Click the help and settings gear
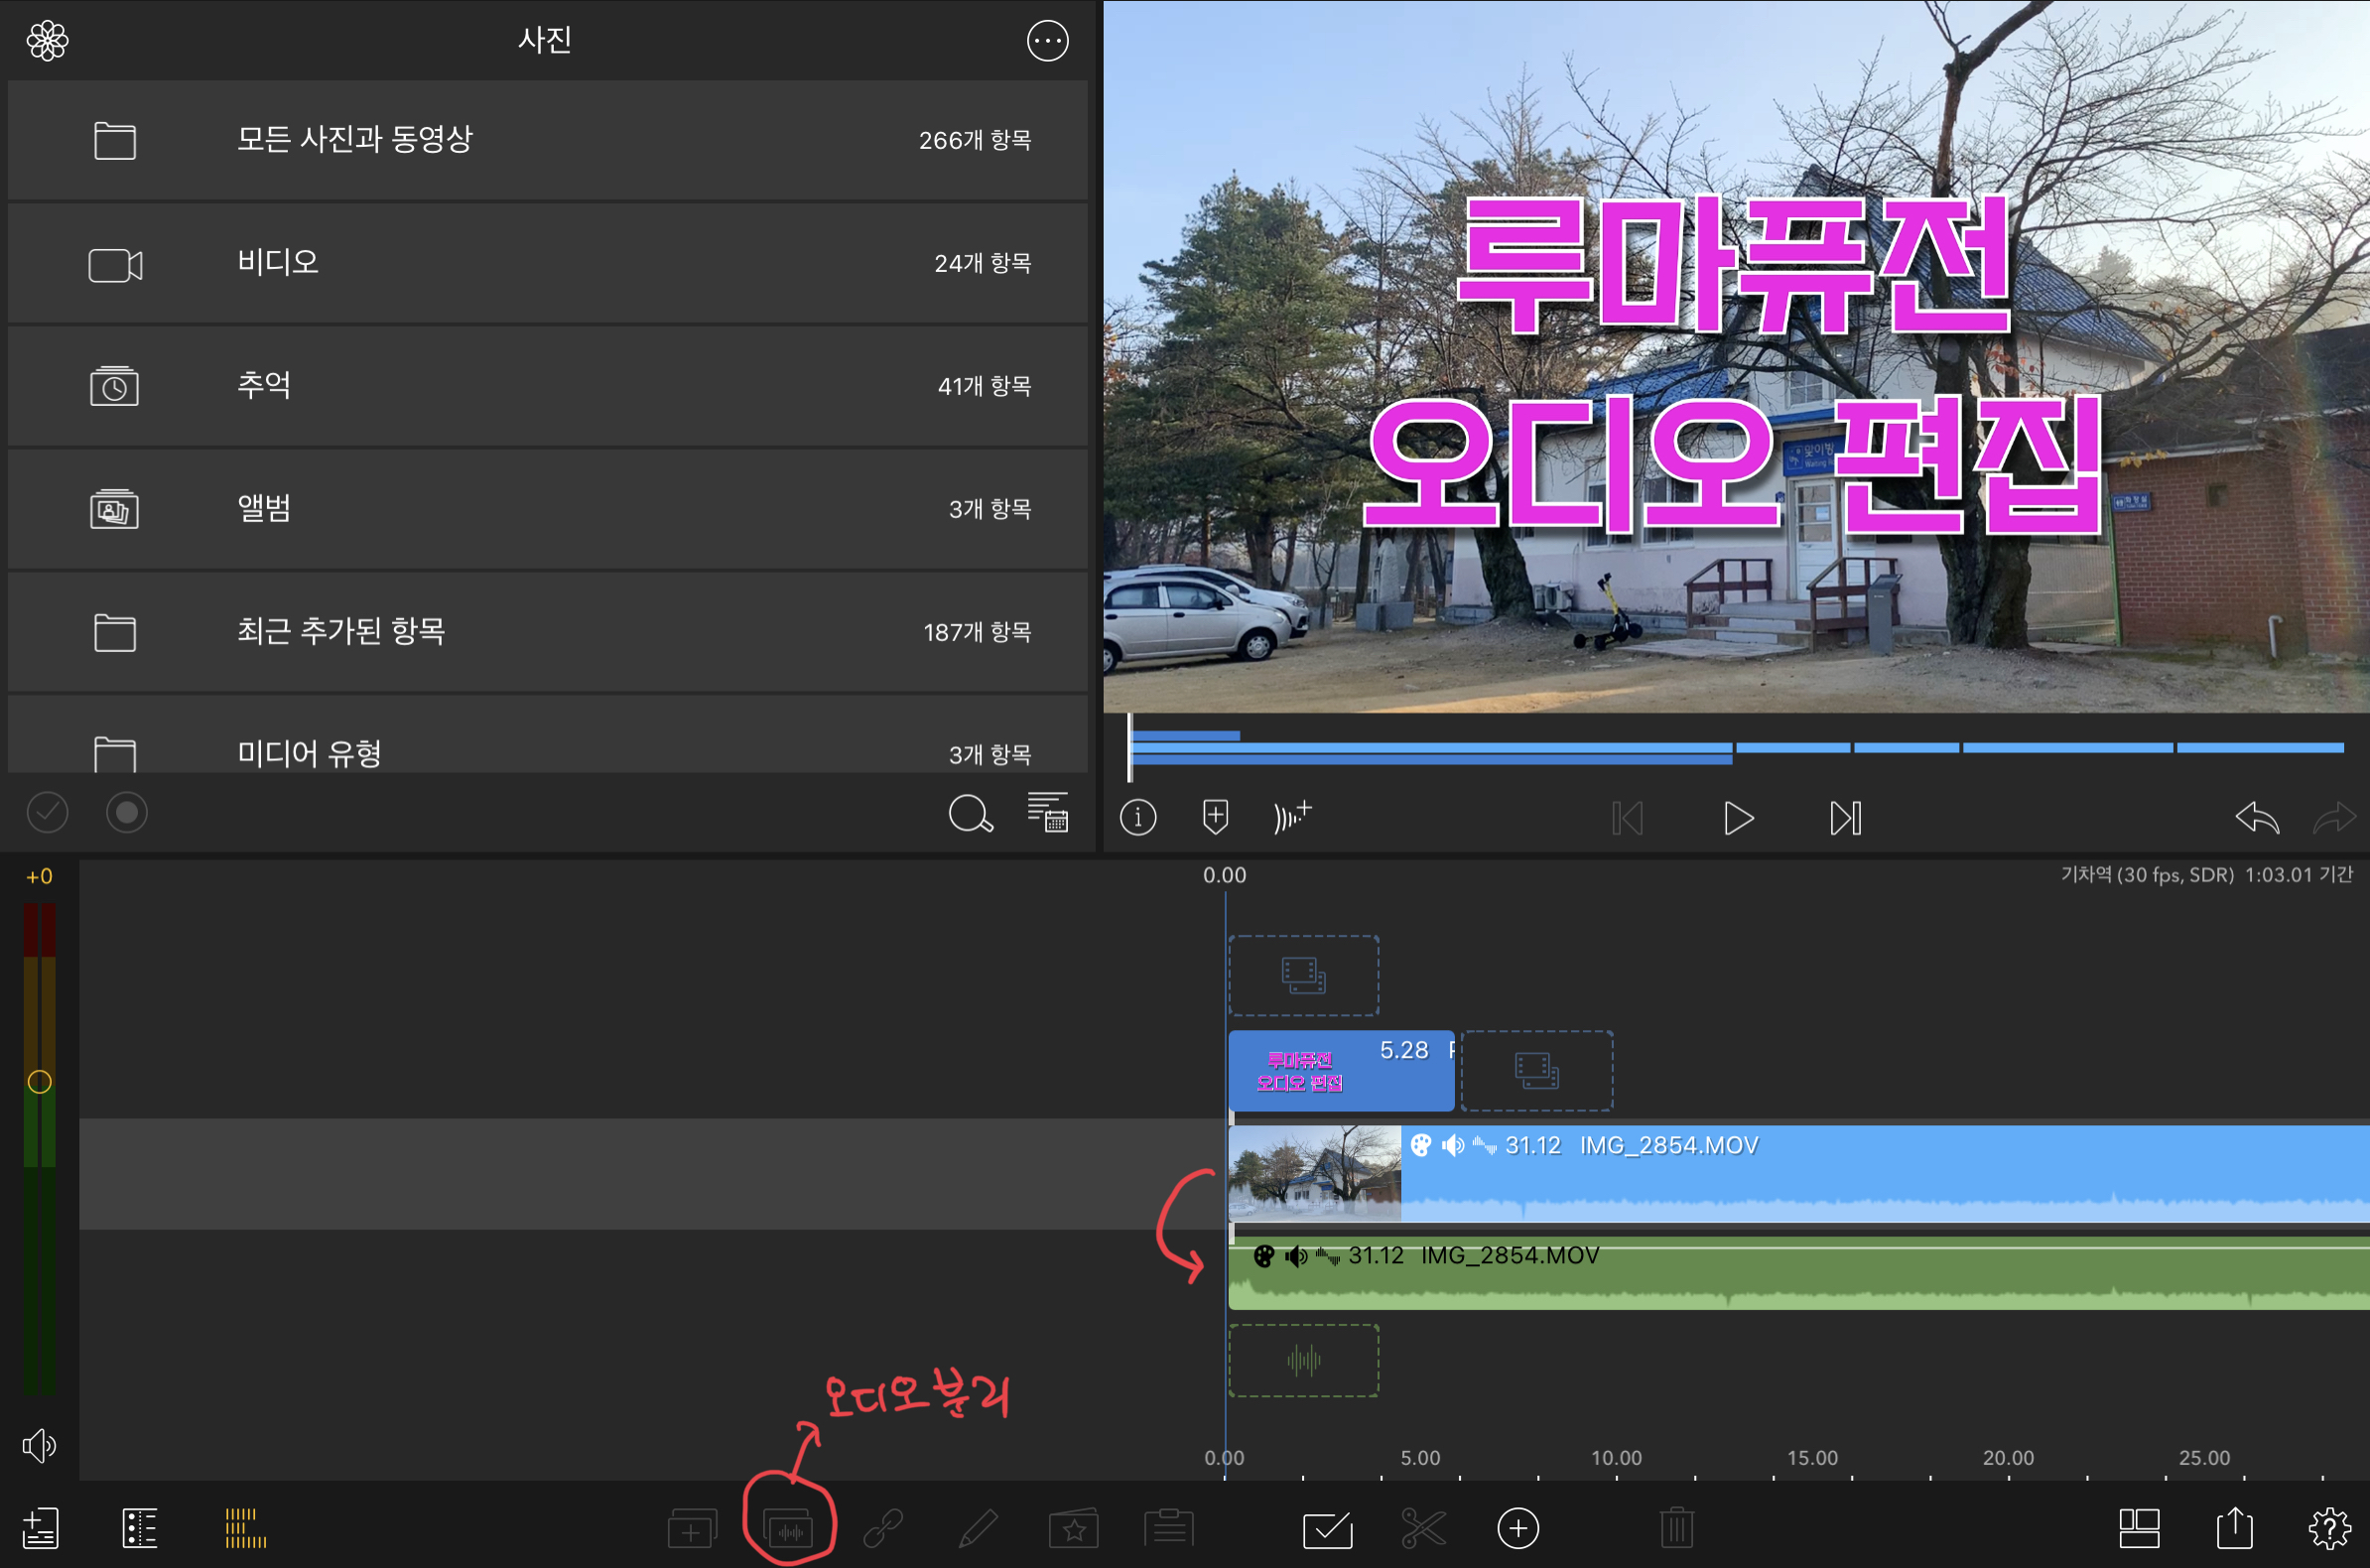The image size is (2370, 1568). pos(2329,1528)
